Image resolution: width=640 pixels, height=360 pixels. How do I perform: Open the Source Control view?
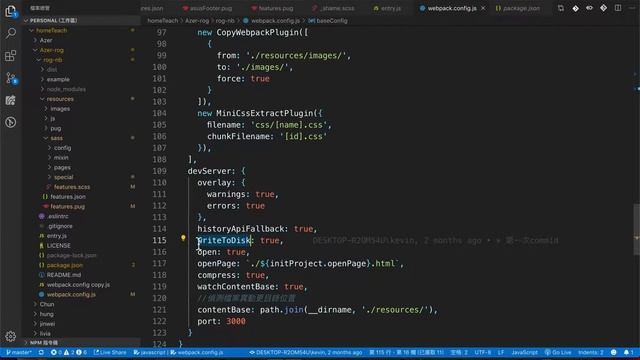(11, 78)
